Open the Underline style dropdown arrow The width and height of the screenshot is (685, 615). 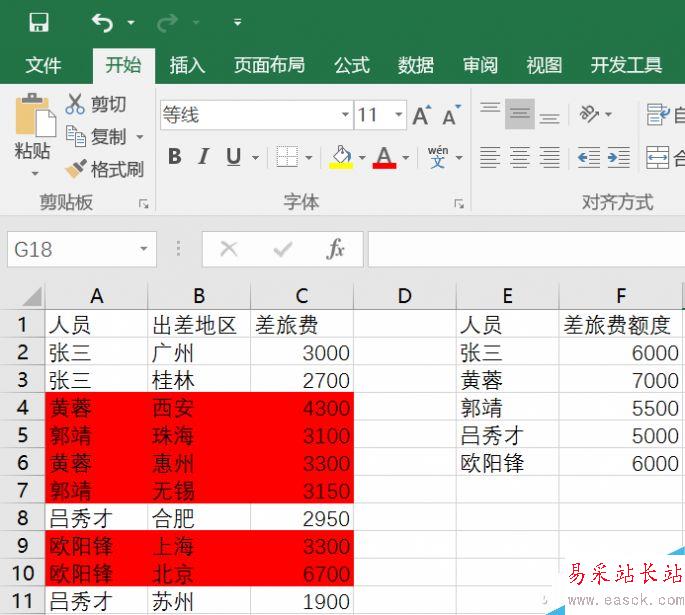coord(256,157)
